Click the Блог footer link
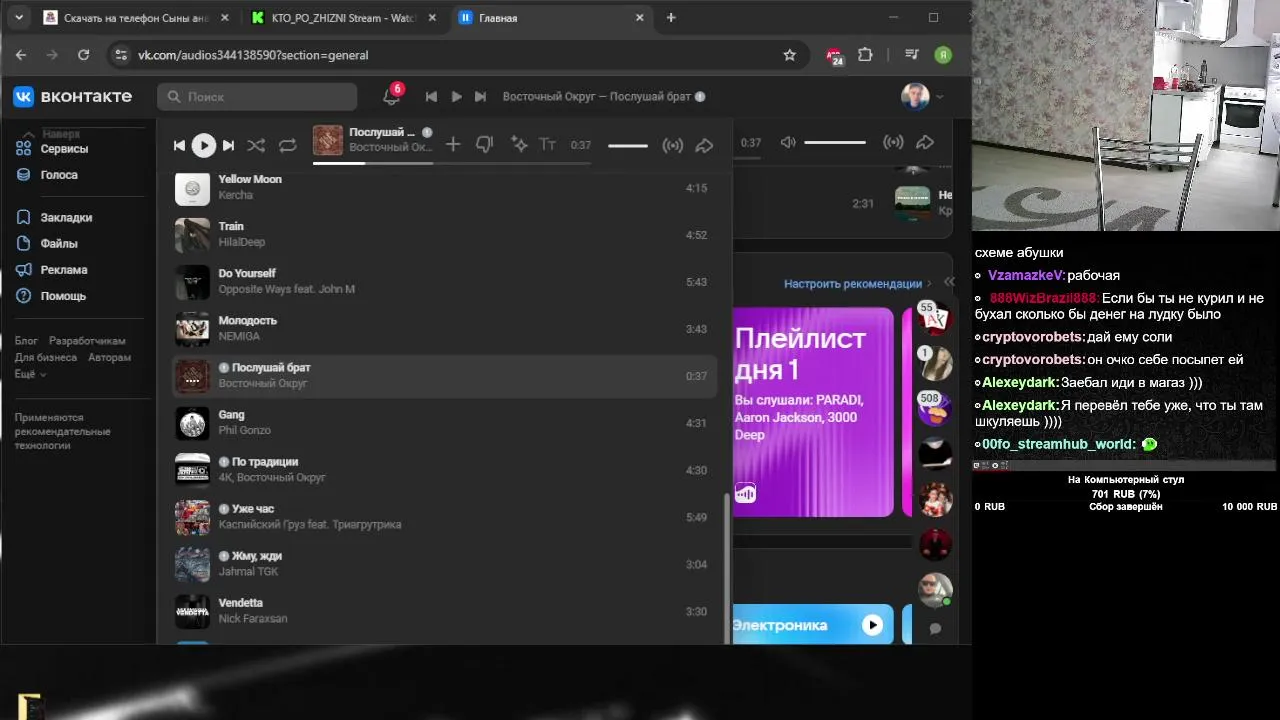 (26, 341)
